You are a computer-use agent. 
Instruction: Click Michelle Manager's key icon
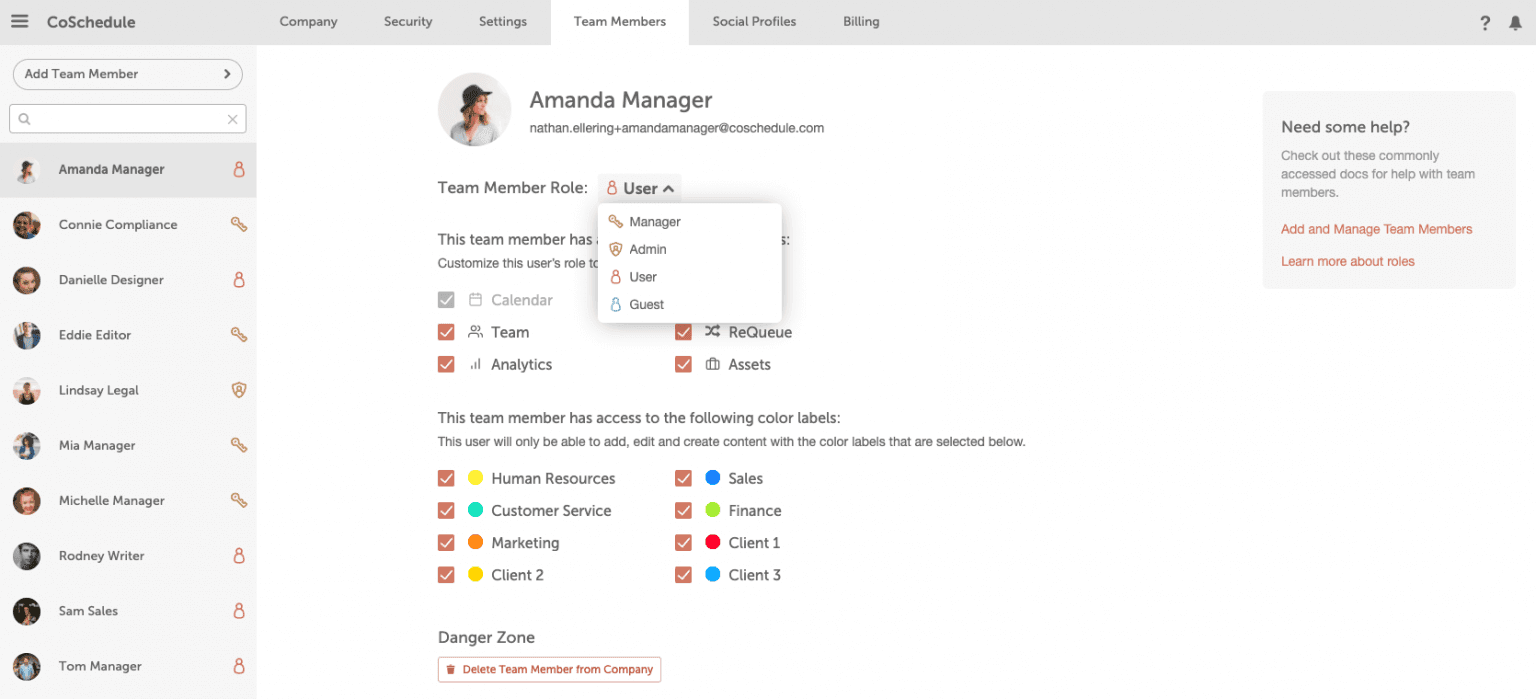[239, 500]
